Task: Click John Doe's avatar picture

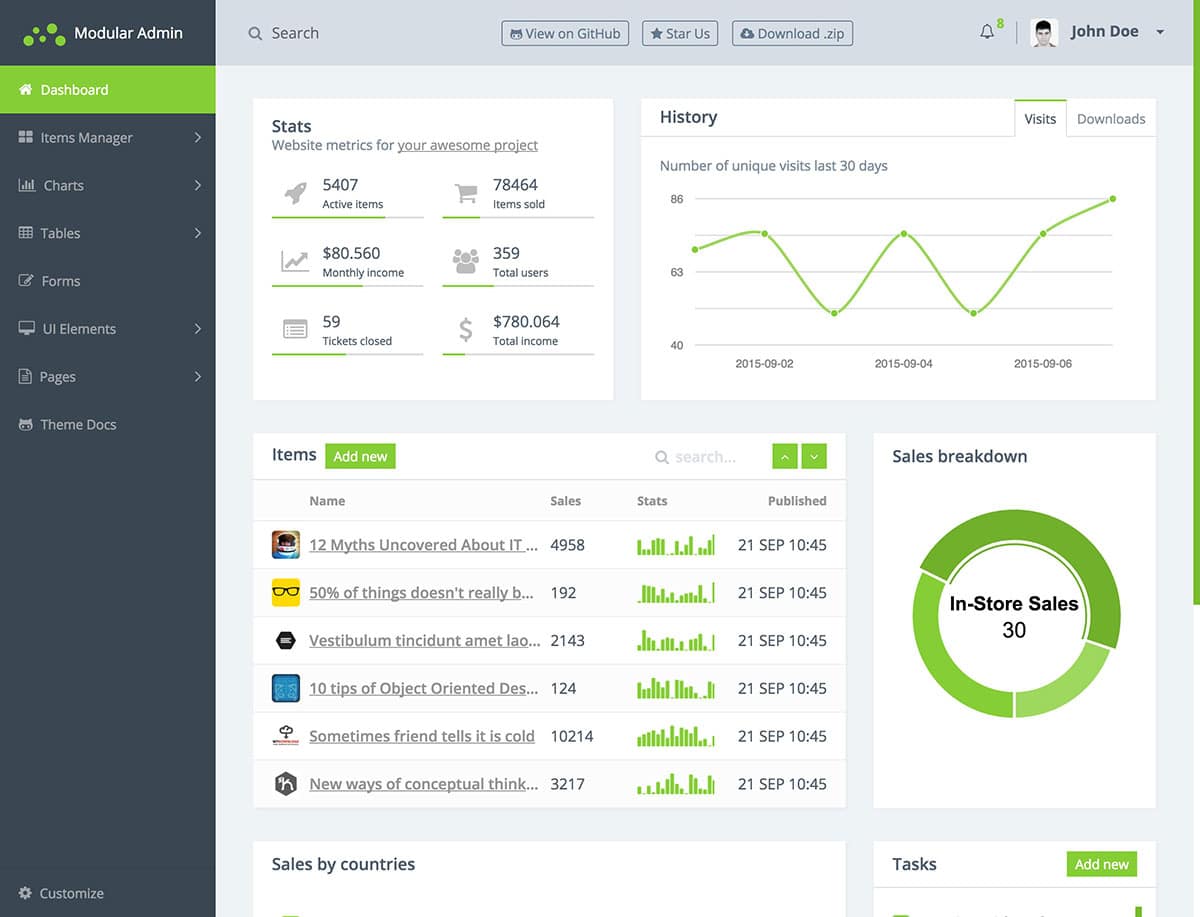Action: 1044,33
